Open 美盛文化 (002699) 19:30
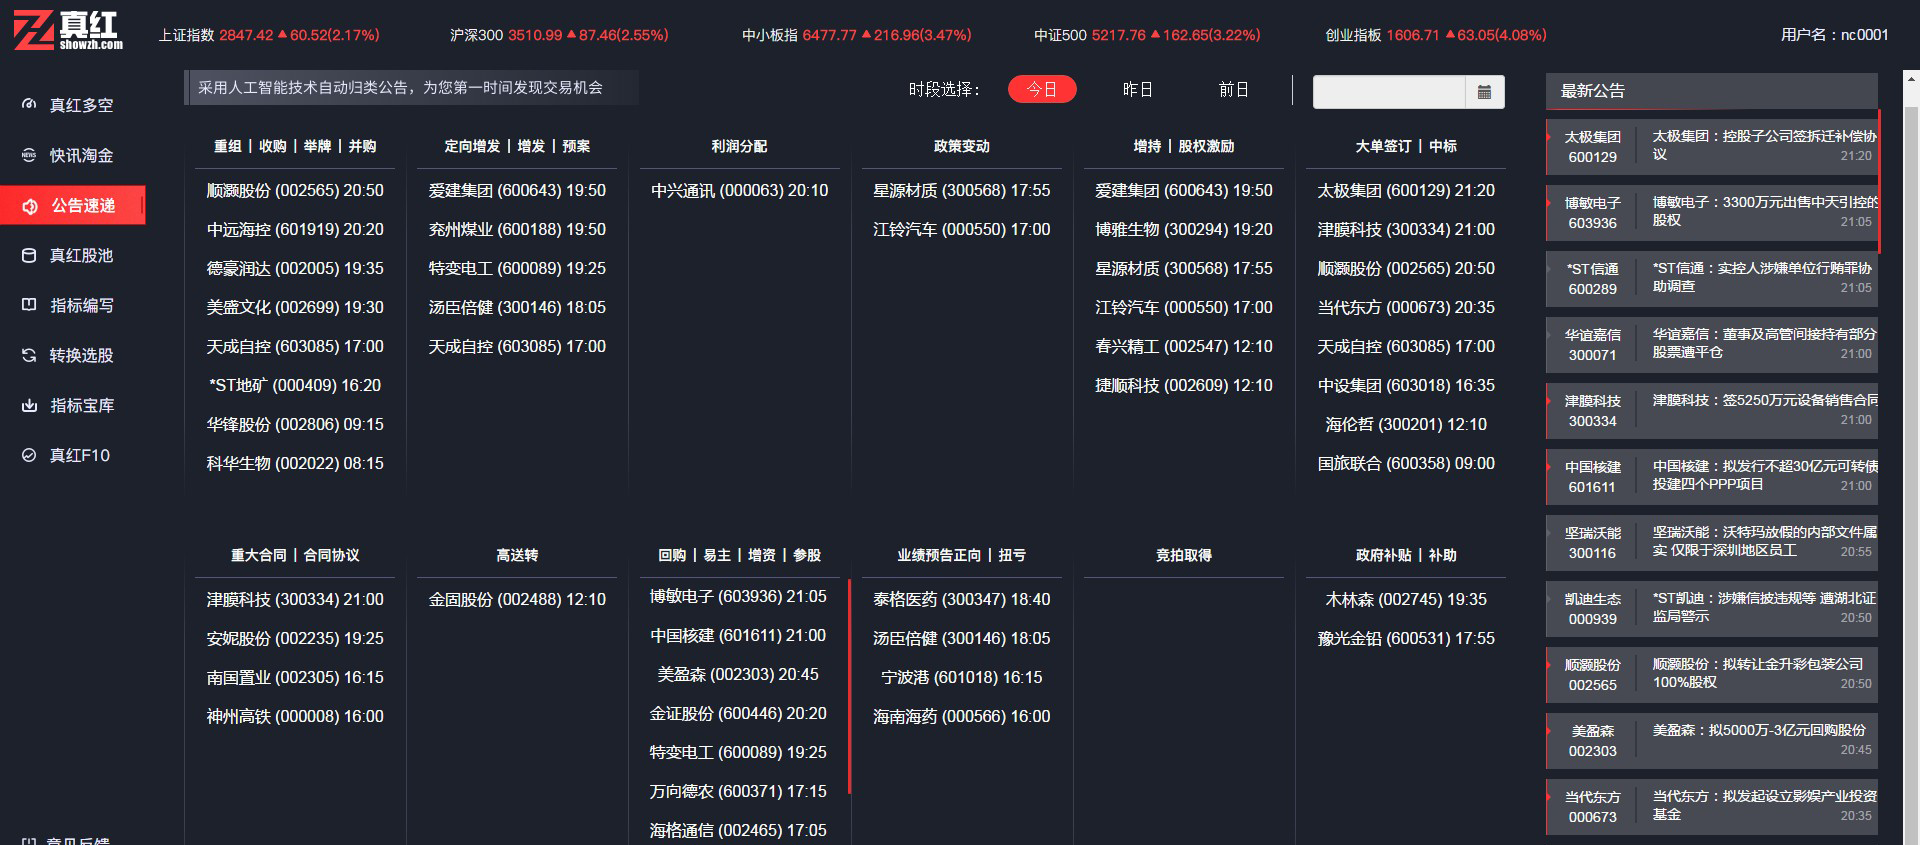 (295, 307)
